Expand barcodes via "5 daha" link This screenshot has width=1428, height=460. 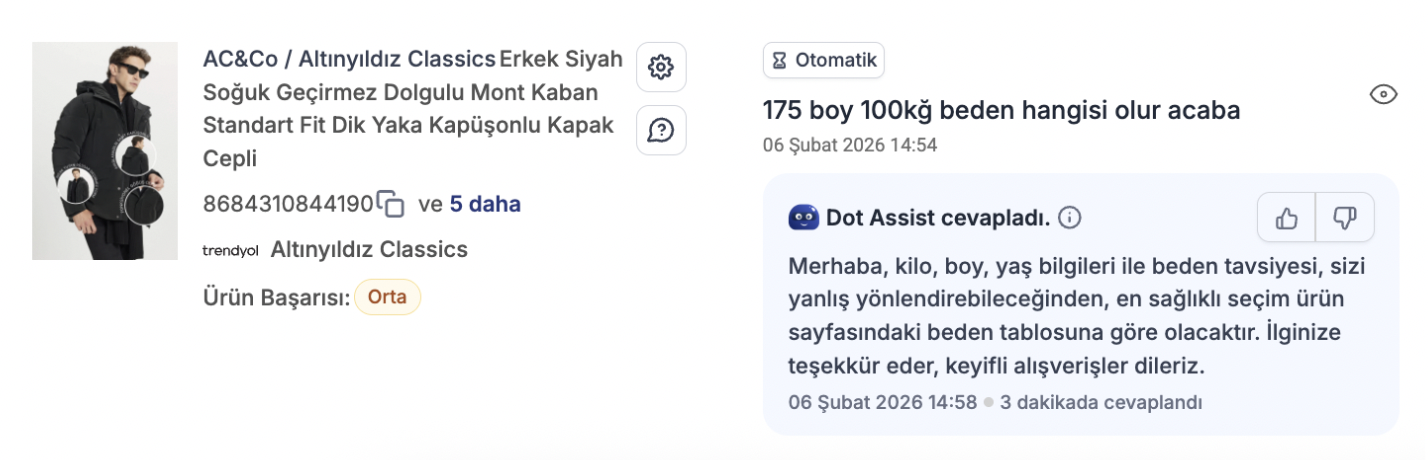click(485, 204)
